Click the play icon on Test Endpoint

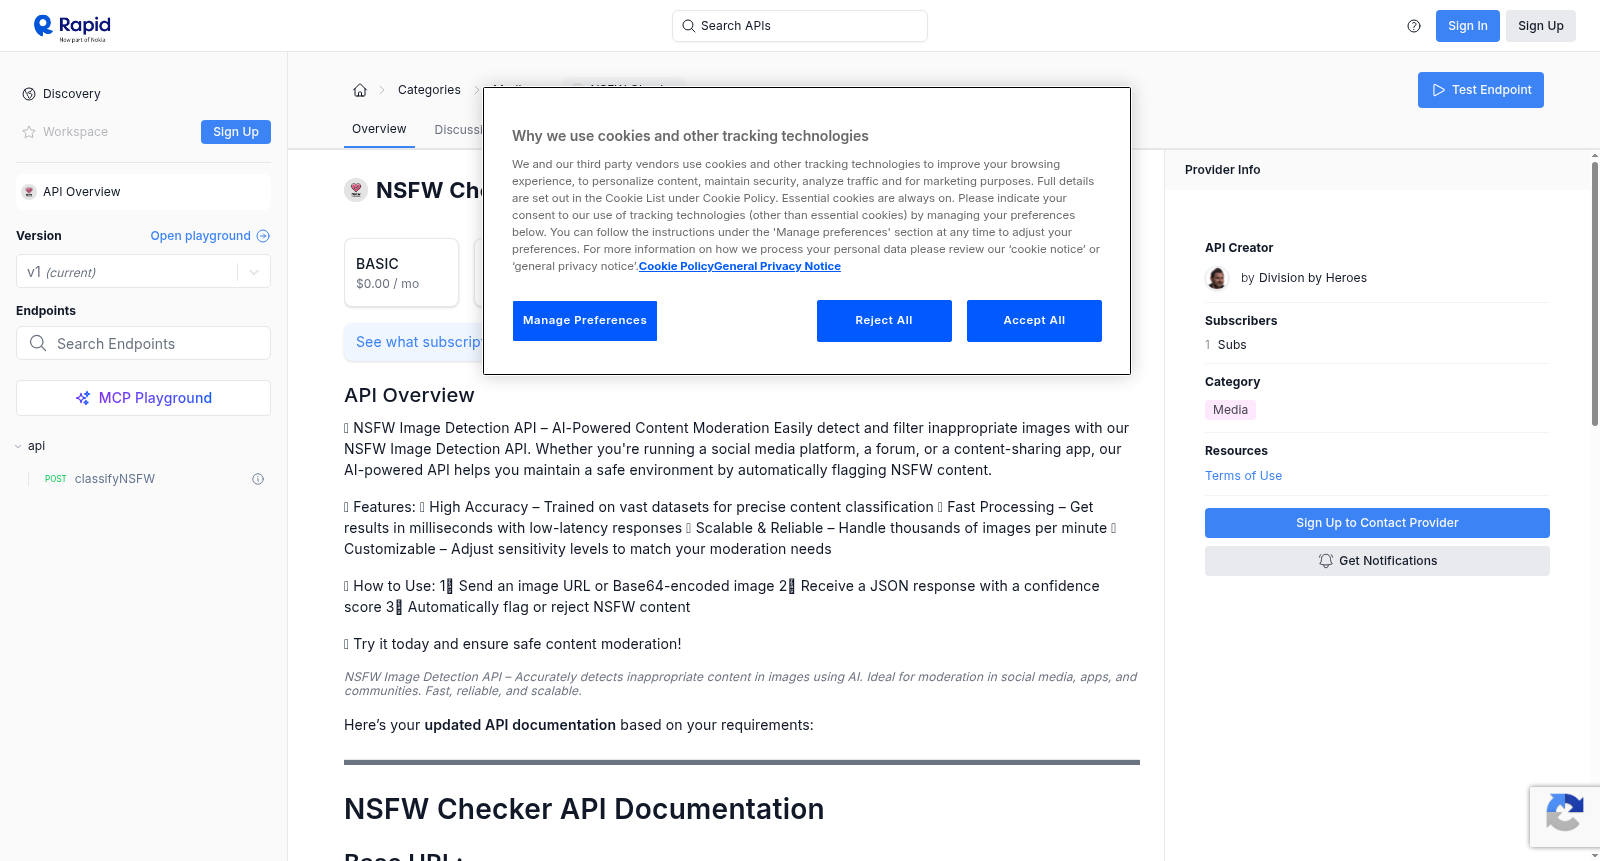tap(1439, 90)
